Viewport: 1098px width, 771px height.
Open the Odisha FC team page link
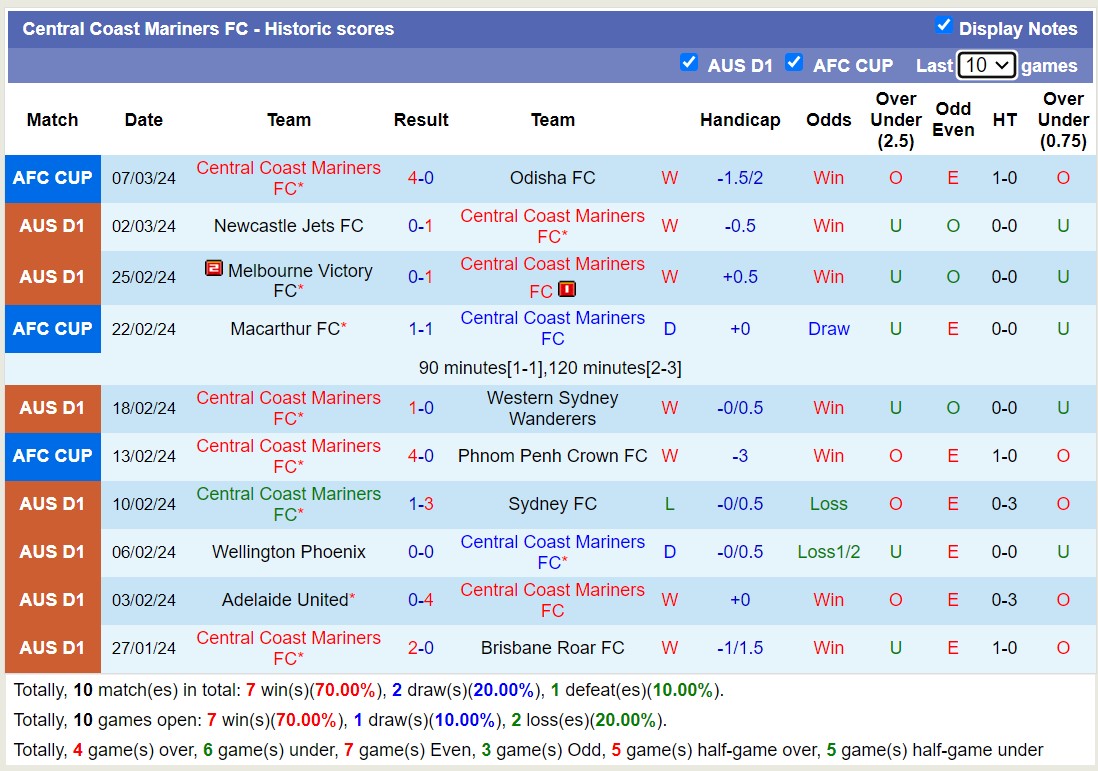tap(552, 178)
